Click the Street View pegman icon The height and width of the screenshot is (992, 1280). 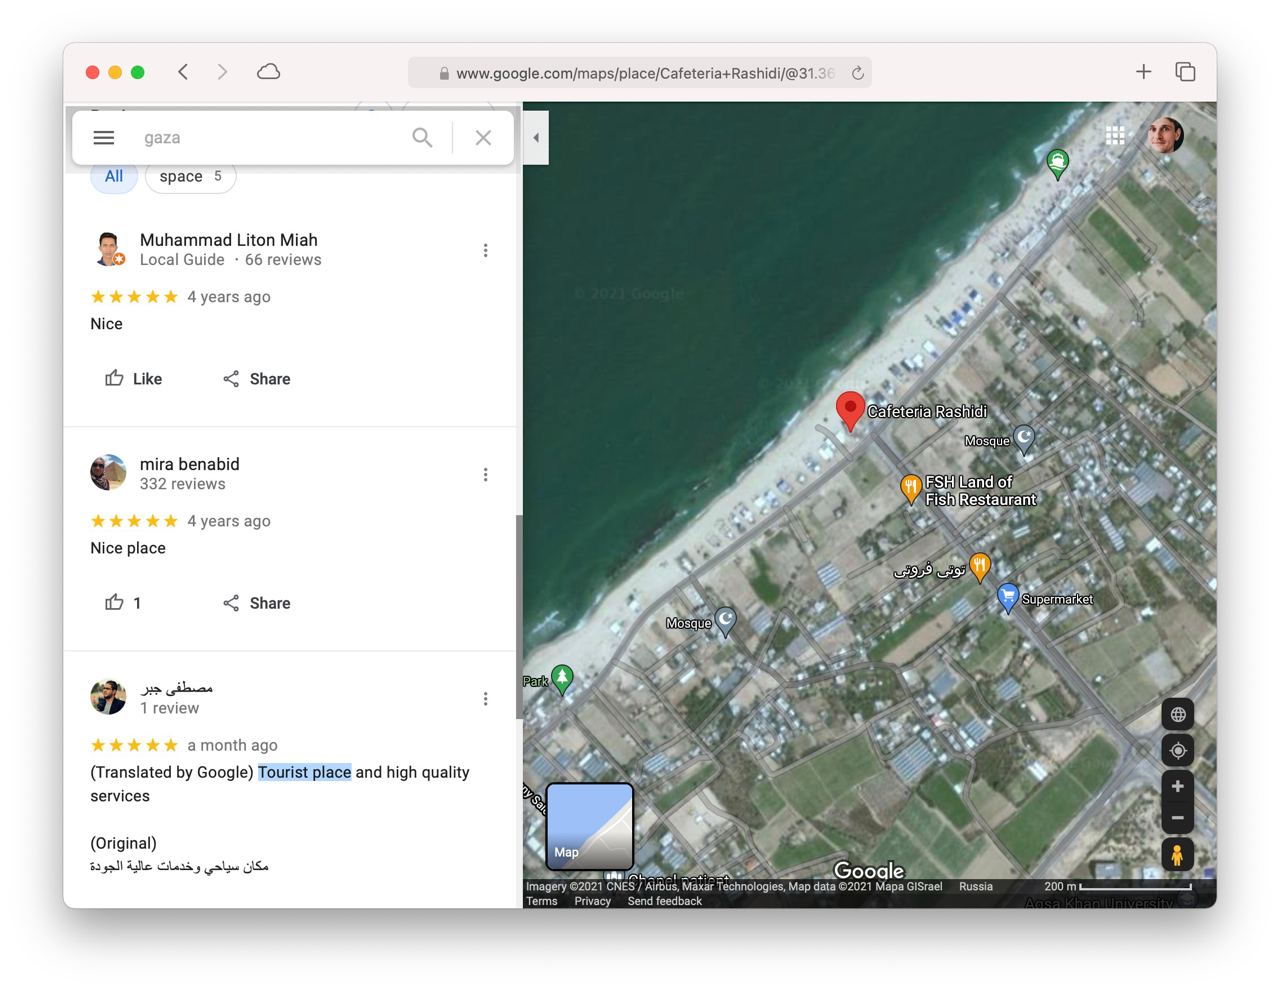point(1178,855)
